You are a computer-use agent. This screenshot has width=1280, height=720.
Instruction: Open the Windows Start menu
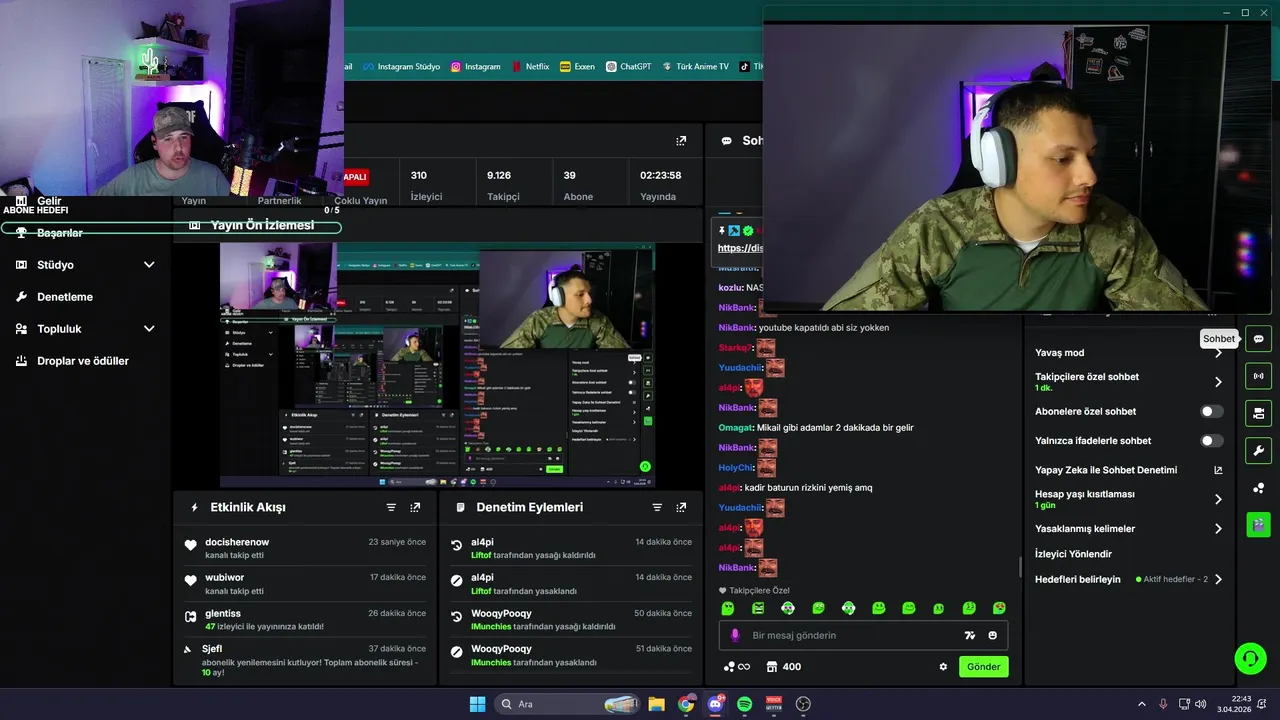[477, 704]
